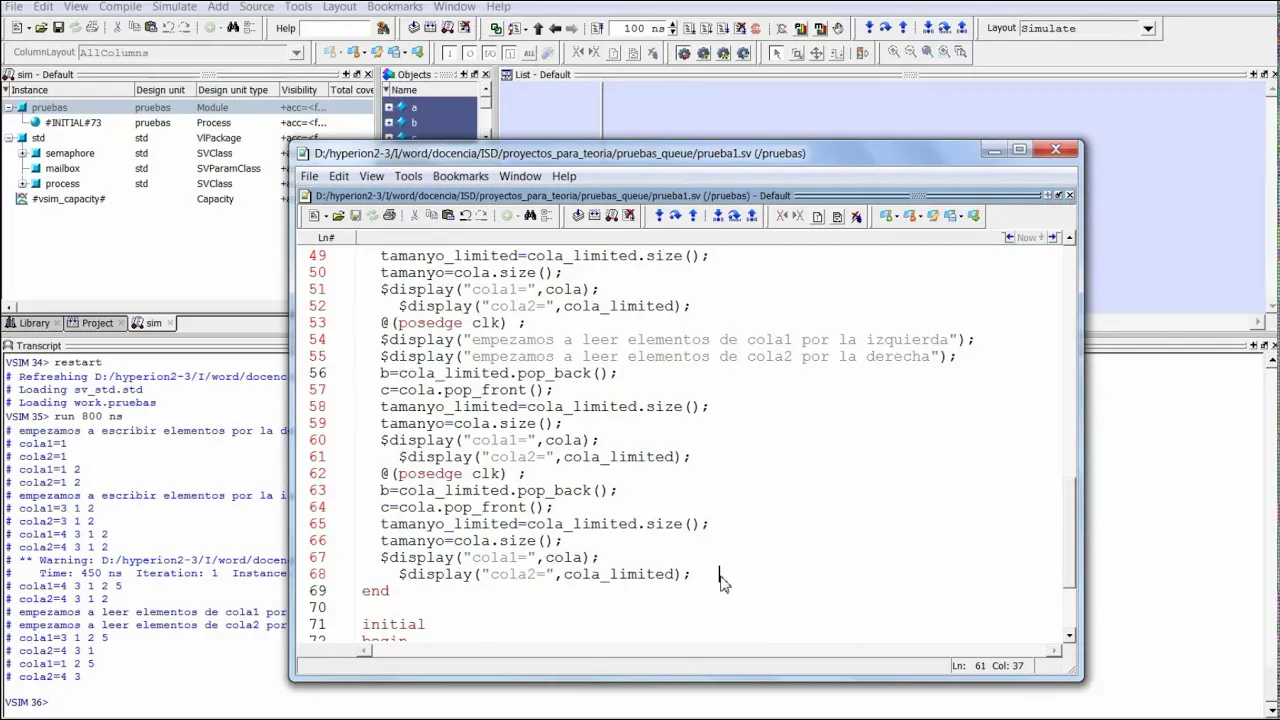Sort by Visibility column header
The height and width of the screenshot is (720, 1280).
[x=302, y=90]
